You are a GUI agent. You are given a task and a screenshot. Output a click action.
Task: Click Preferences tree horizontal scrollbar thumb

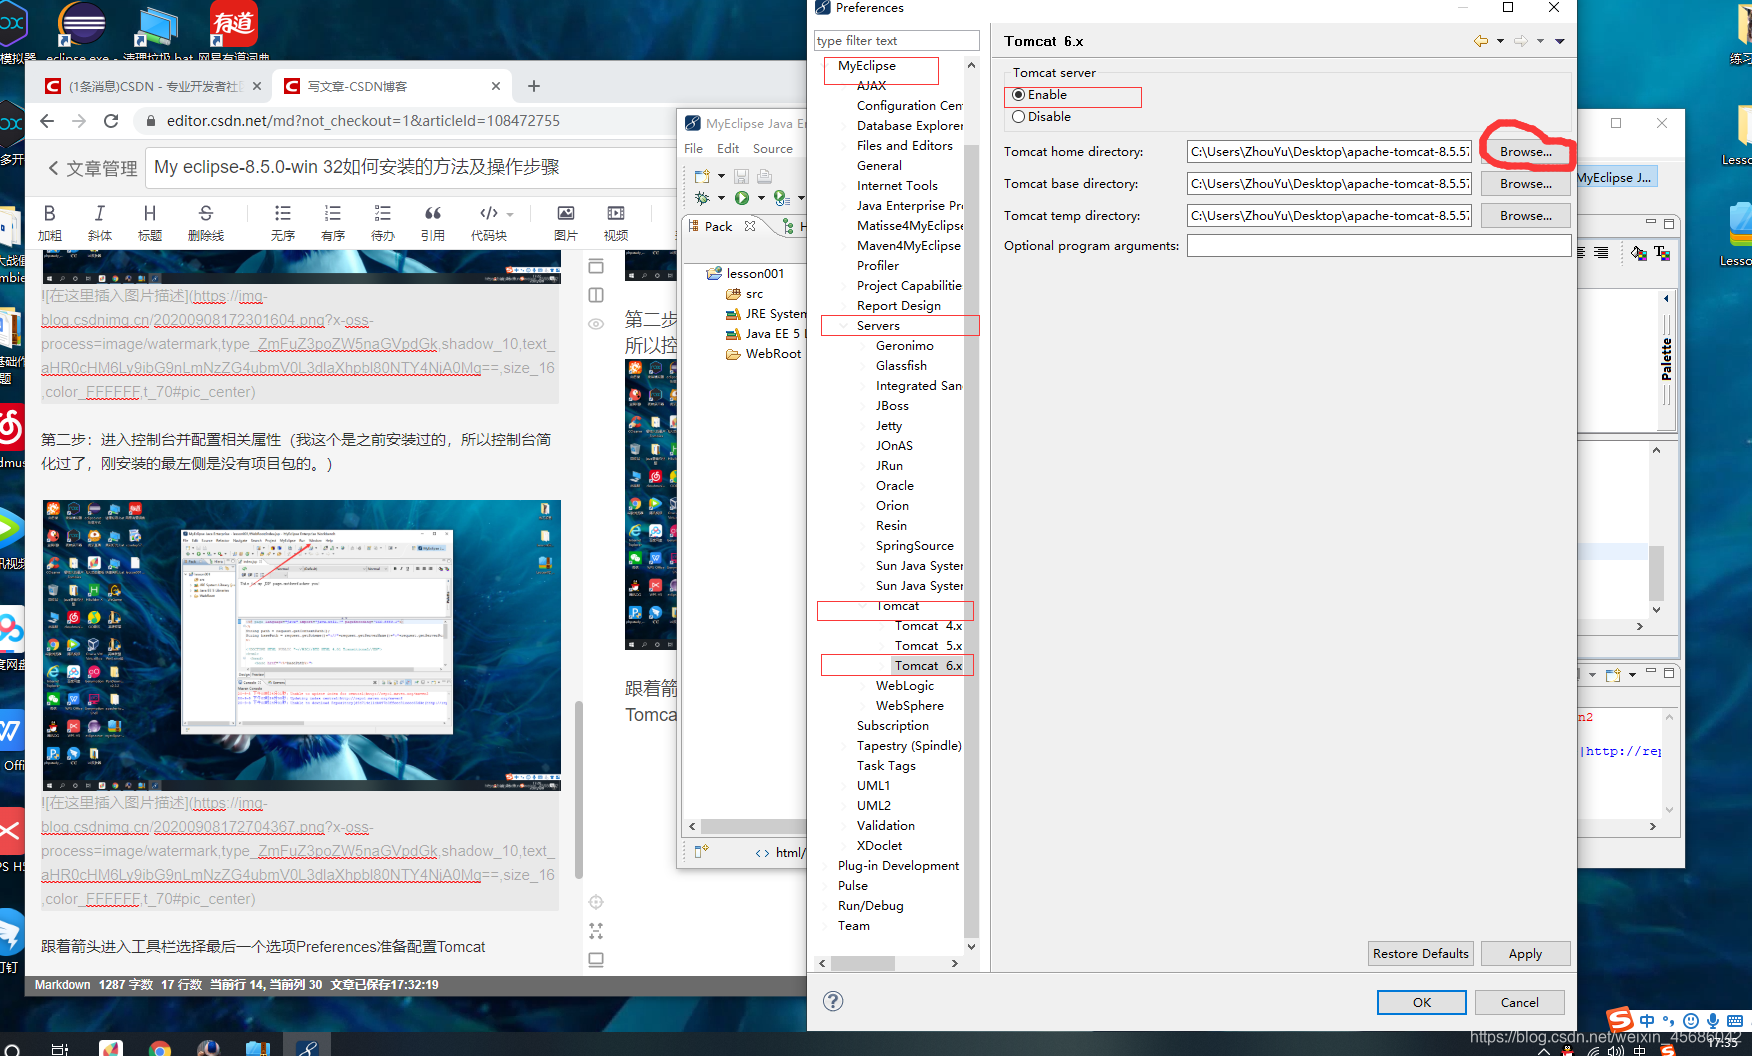[863, 964]
